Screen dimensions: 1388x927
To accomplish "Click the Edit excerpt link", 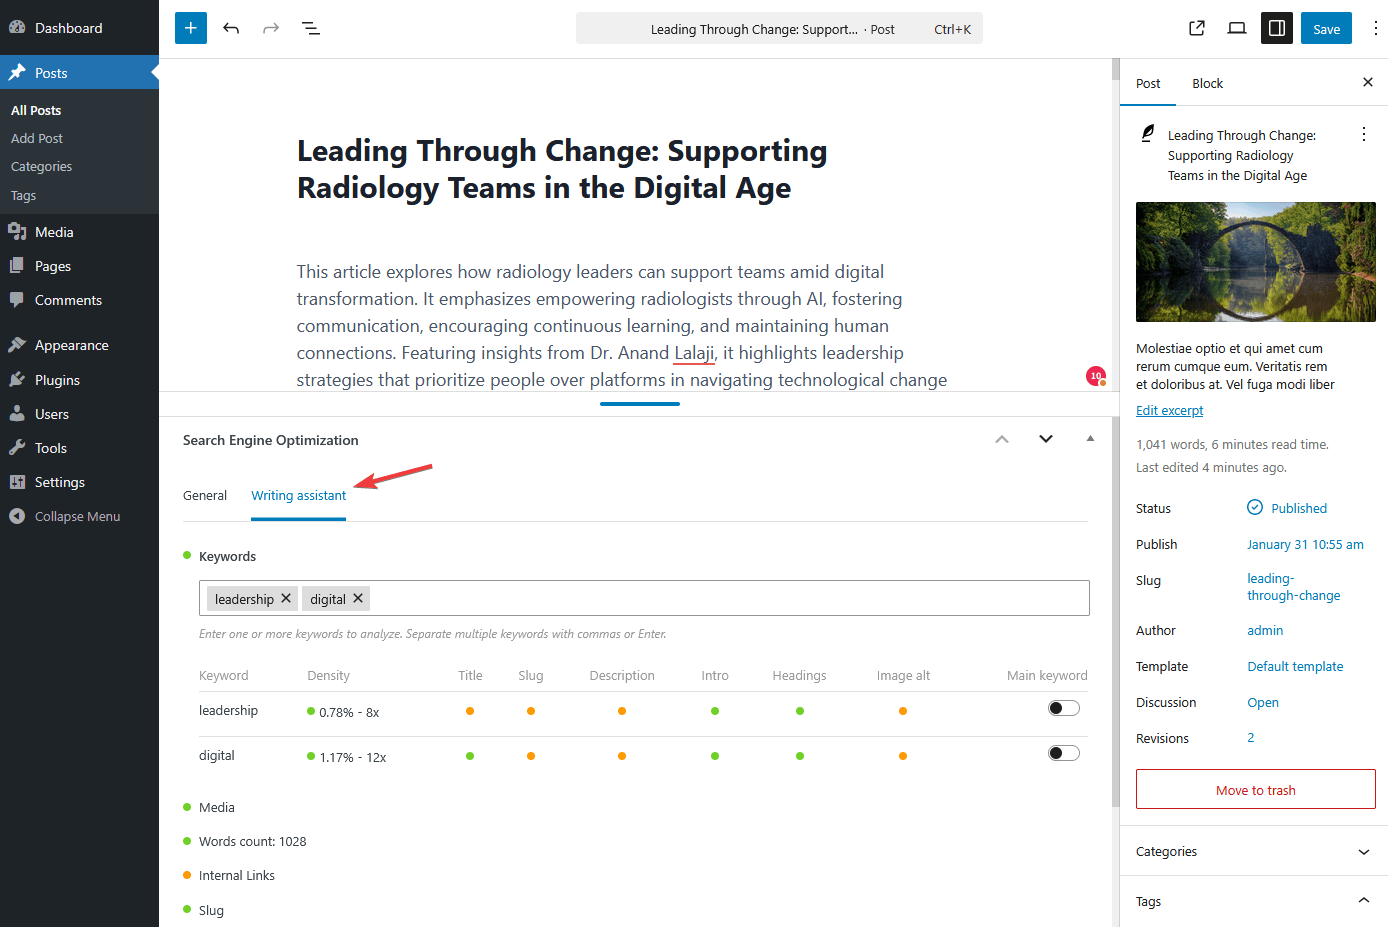I will coord(1169,411).
